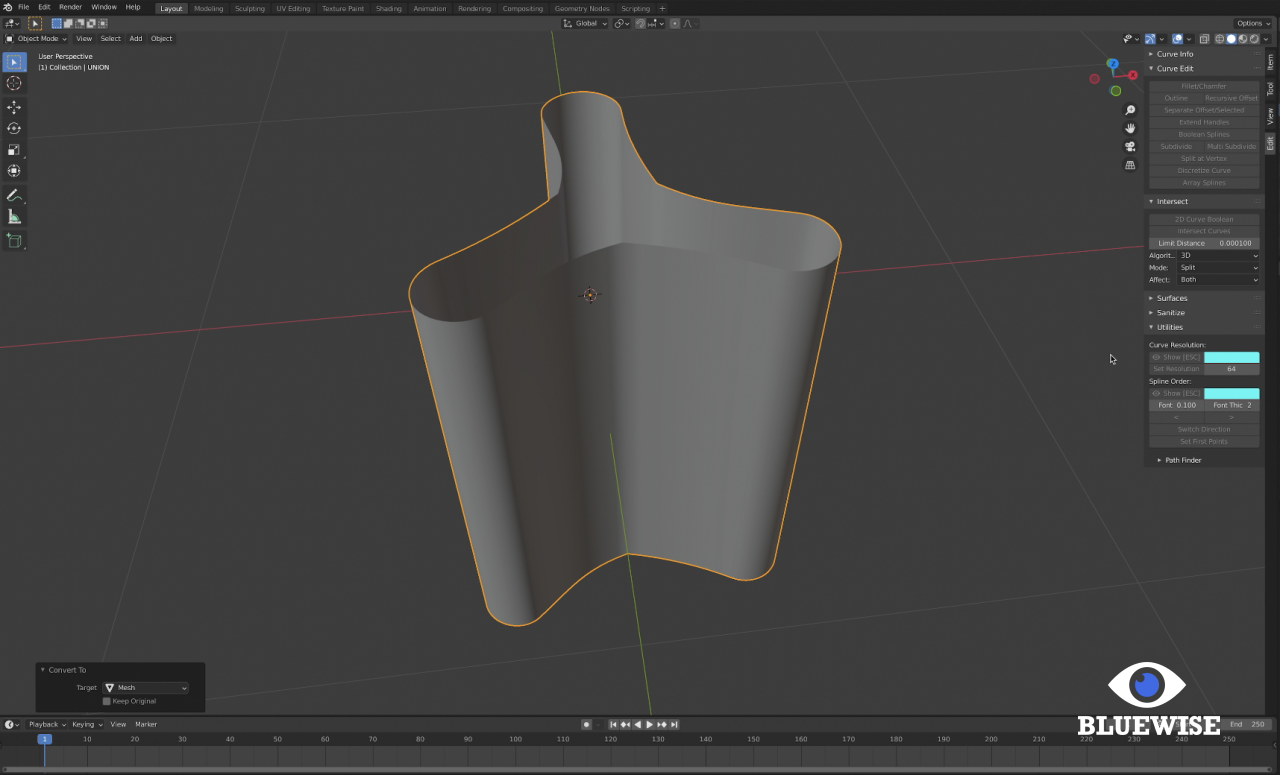Image resolution: width=1280 pixels, height=775 pixels.
Task: Switch to wireframe viewport shading
Action: pos(1220,39)
